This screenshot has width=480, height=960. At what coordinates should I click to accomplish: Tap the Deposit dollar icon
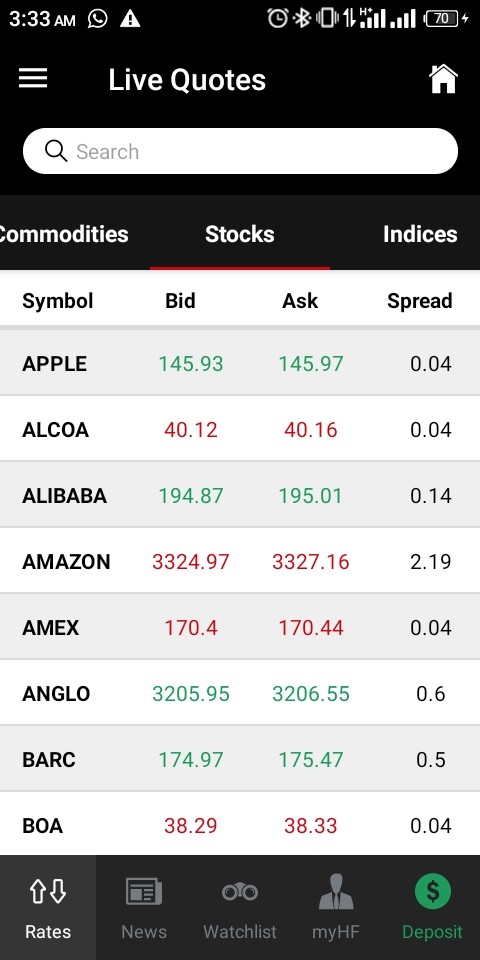[432, 891]
